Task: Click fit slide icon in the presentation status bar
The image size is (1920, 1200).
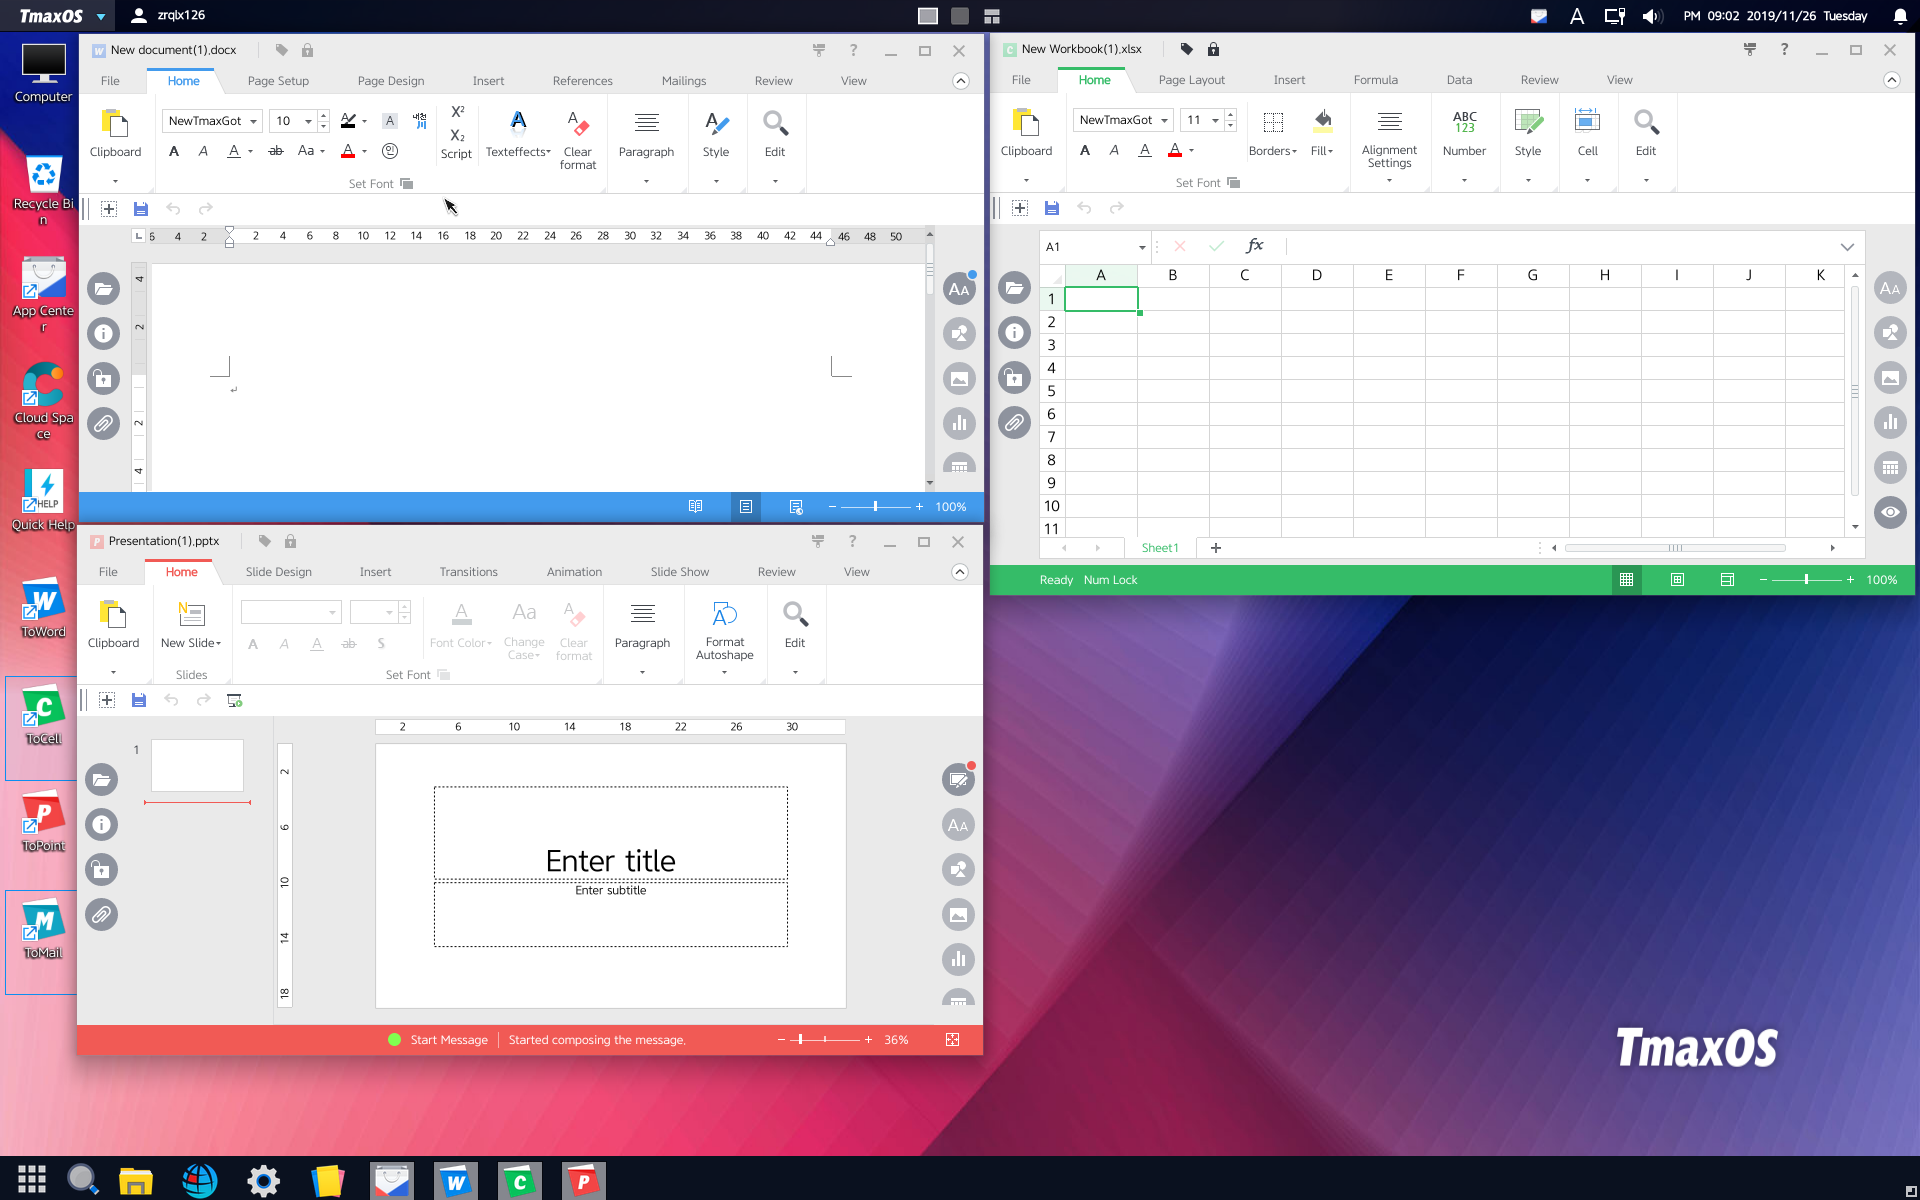Action: point(952,1040)
